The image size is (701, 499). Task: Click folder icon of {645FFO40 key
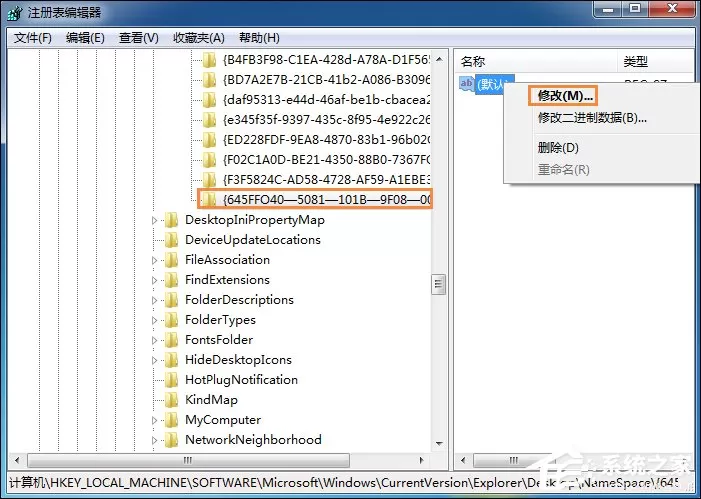[x=209, y=199]
